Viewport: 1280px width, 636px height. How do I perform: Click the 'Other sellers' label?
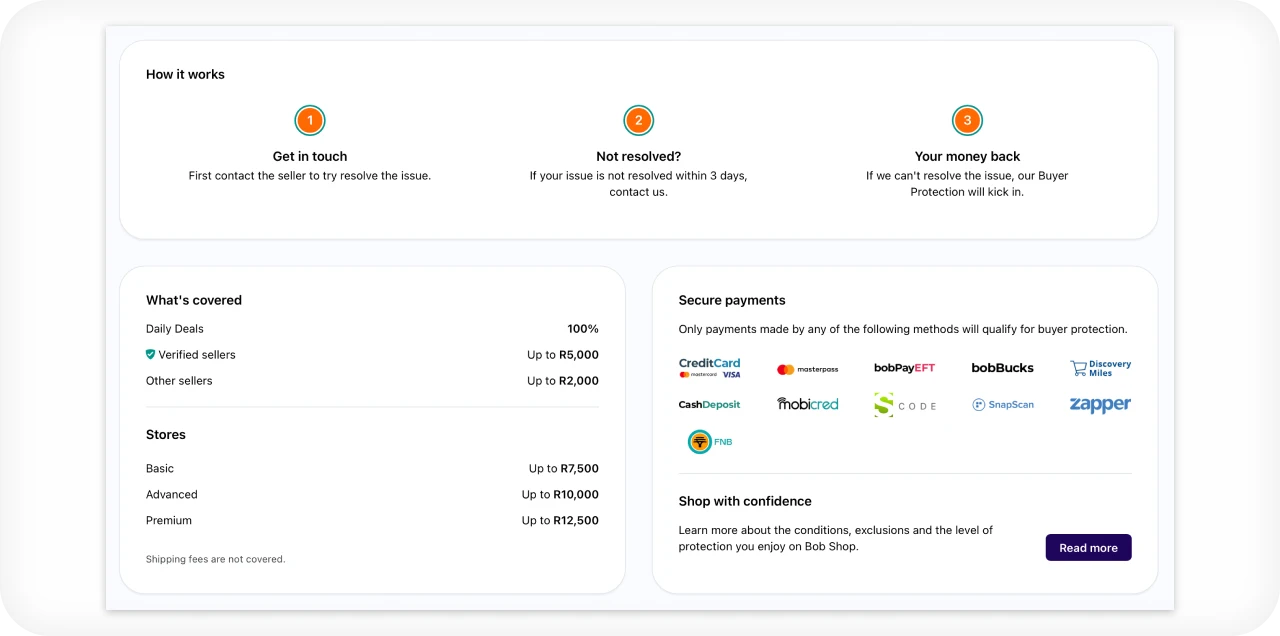179,380
